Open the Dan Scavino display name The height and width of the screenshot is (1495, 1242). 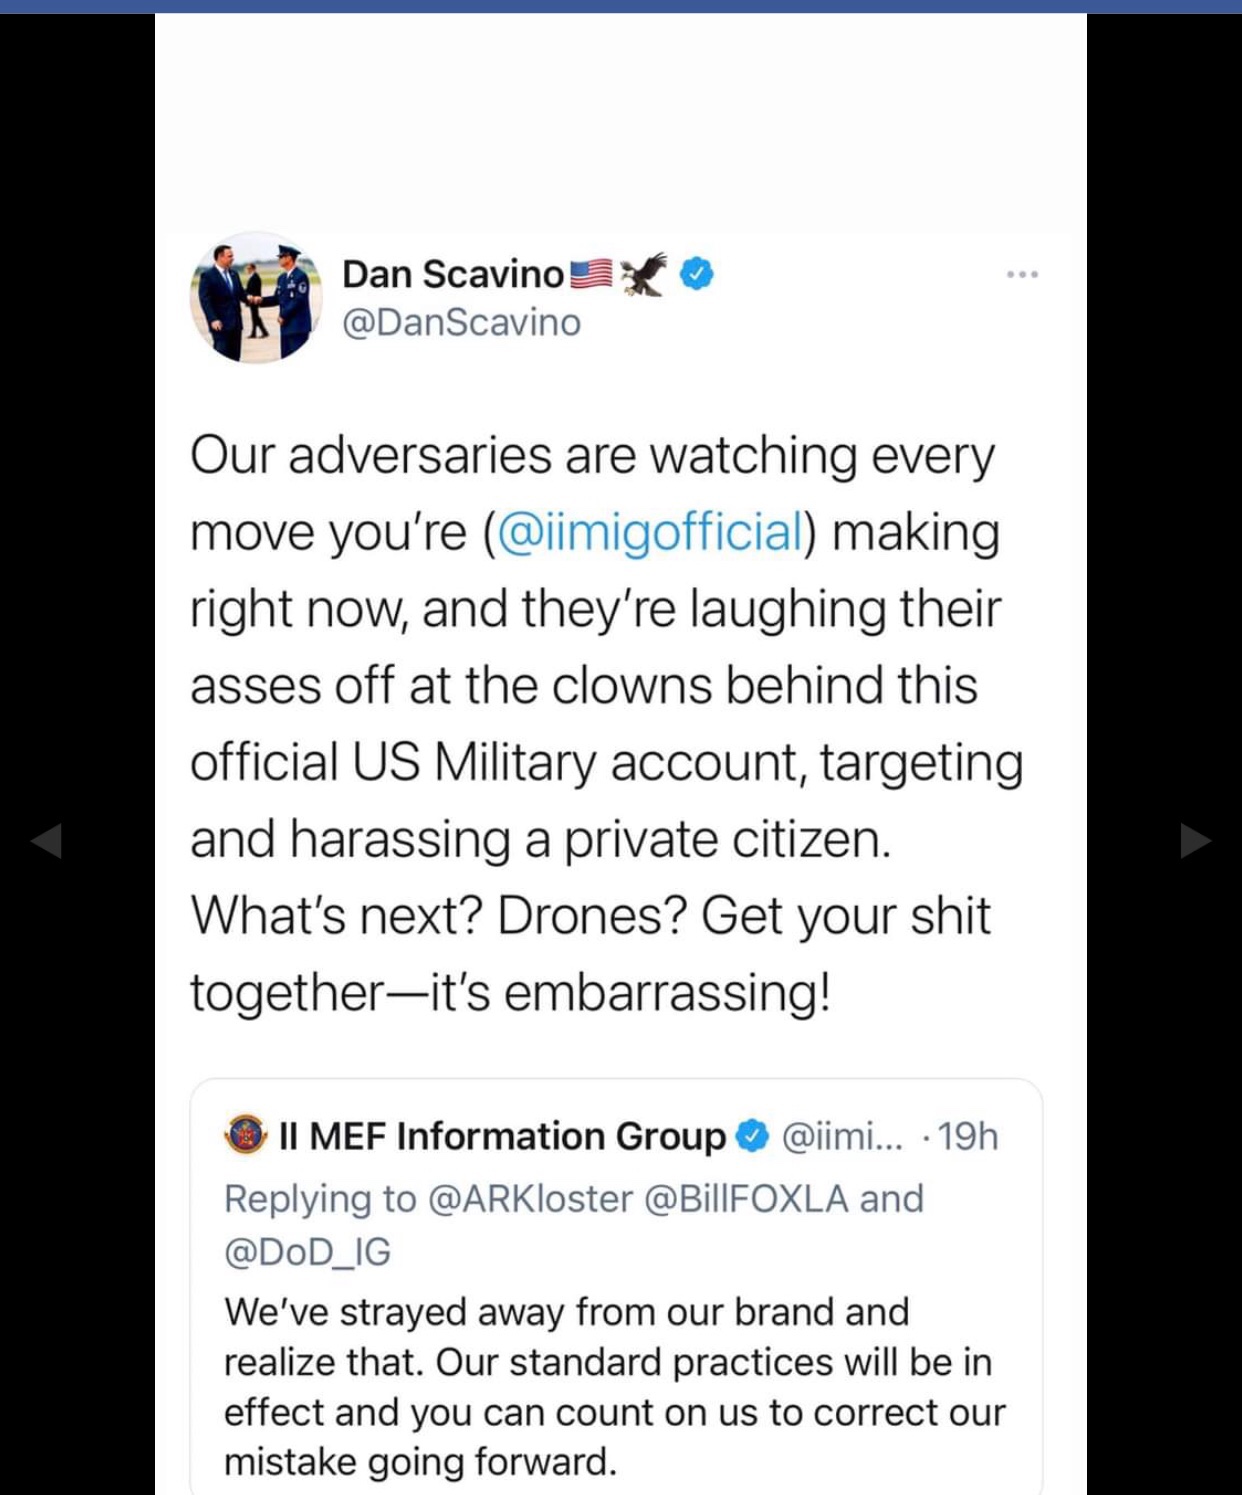pos(453,273)
